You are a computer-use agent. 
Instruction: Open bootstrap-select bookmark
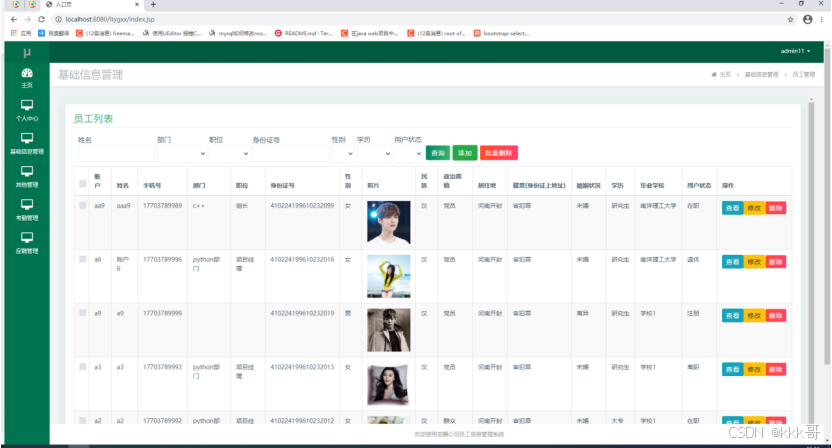coord(501,33)
